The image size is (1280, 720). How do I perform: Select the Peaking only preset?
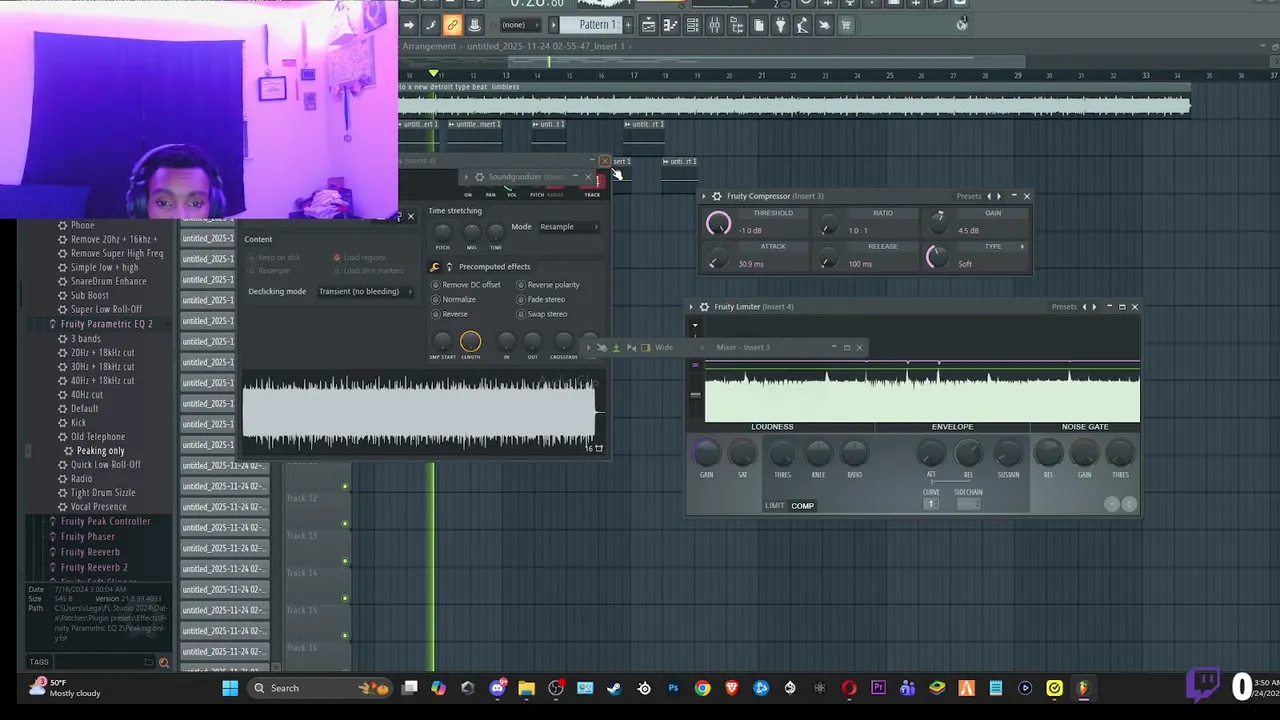pos(100,451)
